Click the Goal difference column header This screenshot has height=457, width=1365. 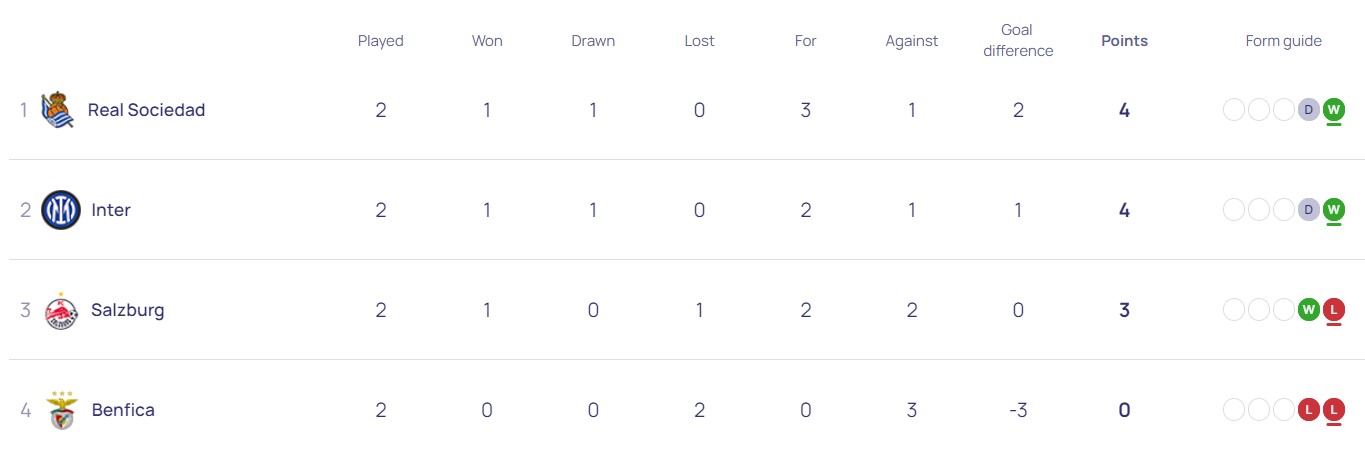(x=1018, y=41)
